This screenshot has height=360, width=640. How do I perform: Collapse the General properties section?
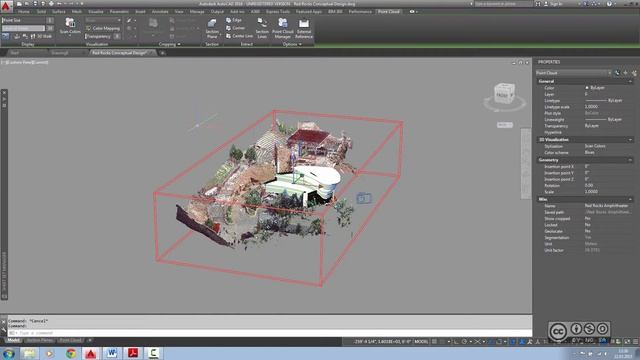coord(630,82)
